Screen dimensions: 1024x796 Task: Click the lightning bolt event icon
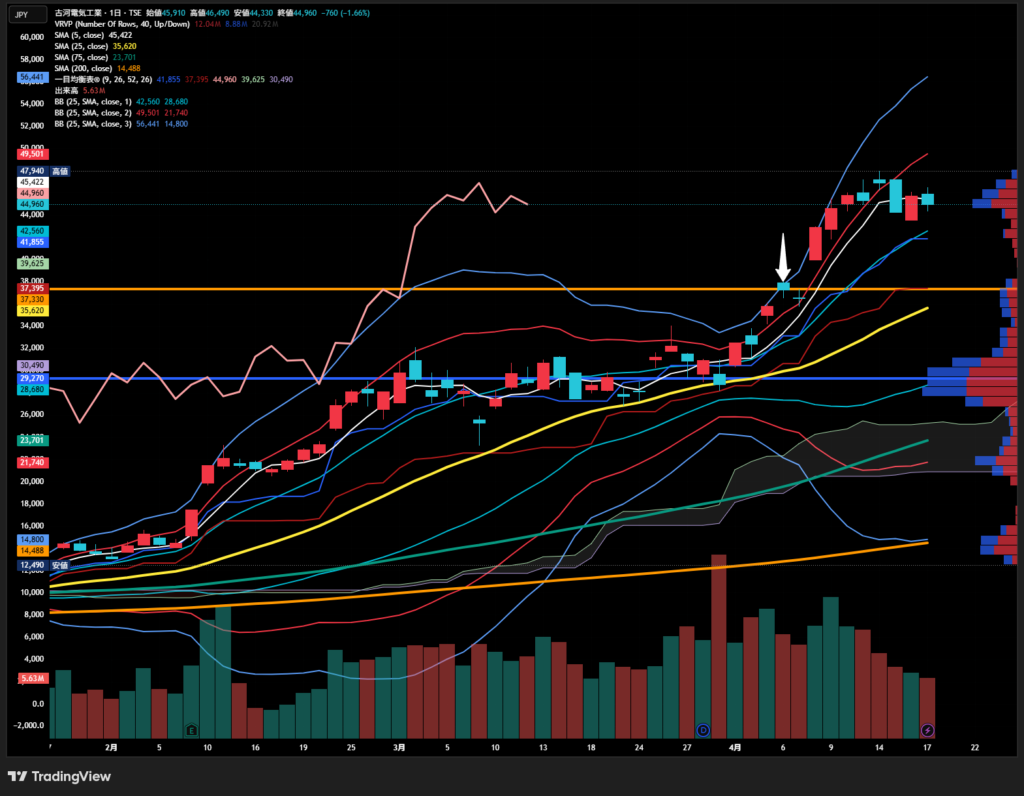click(x=927, y=730)
